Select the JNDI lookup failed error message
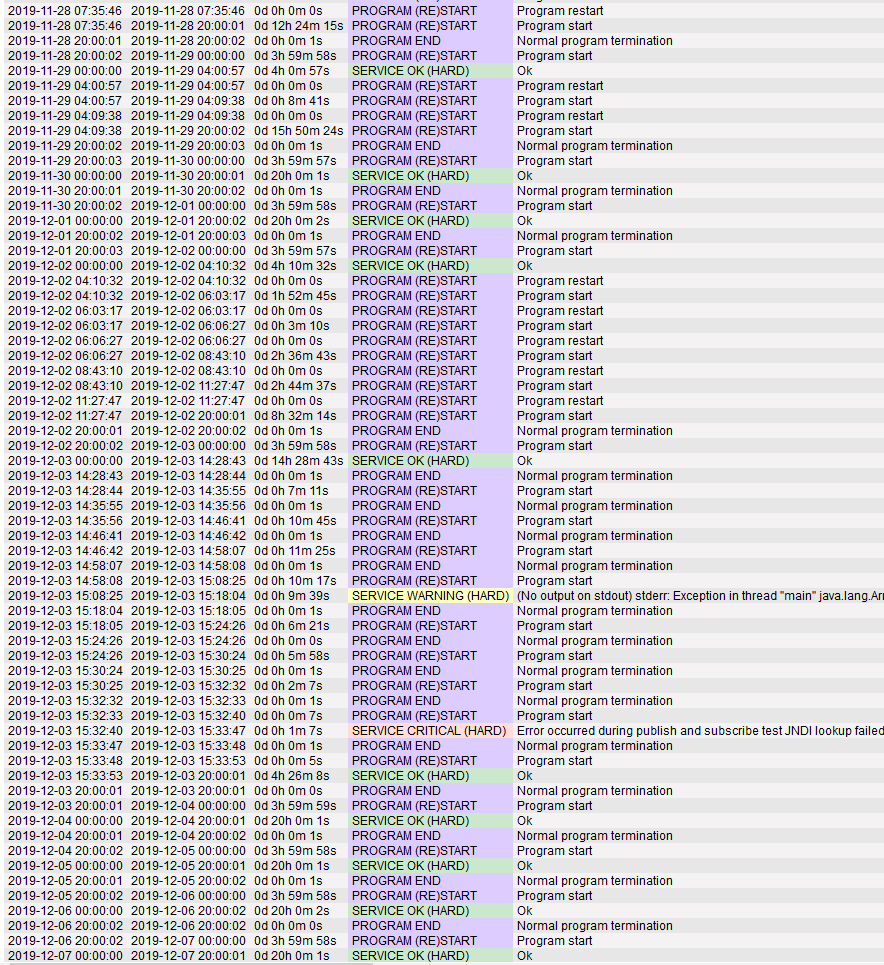This screenshot has height=965, width=884. coord(699,731)
